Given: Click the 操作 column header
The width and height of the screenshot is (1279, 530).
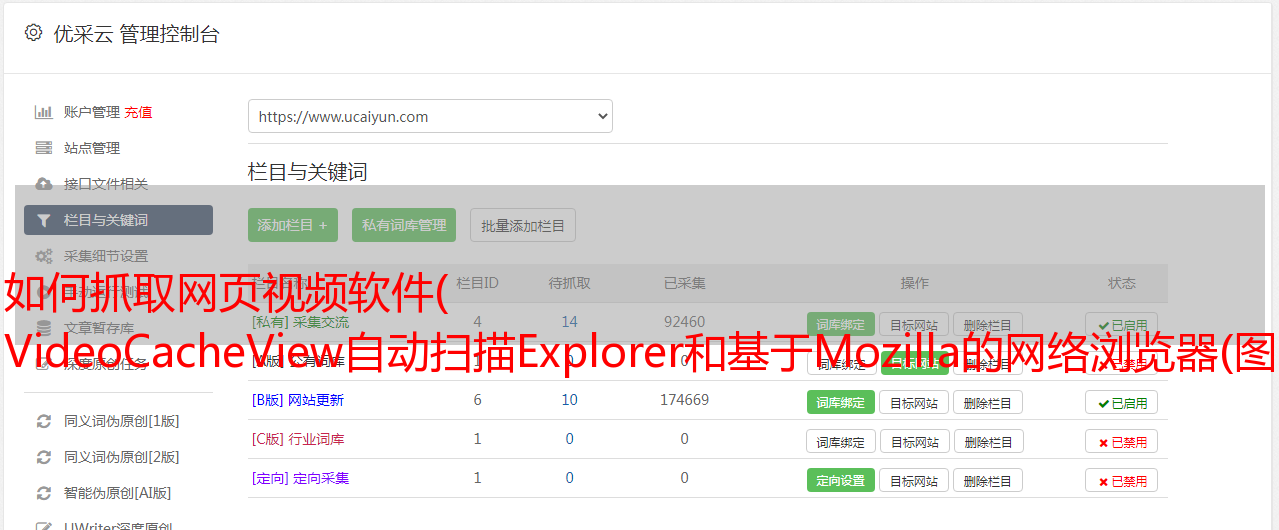Looking at the screenshot, I should (914, 283).
